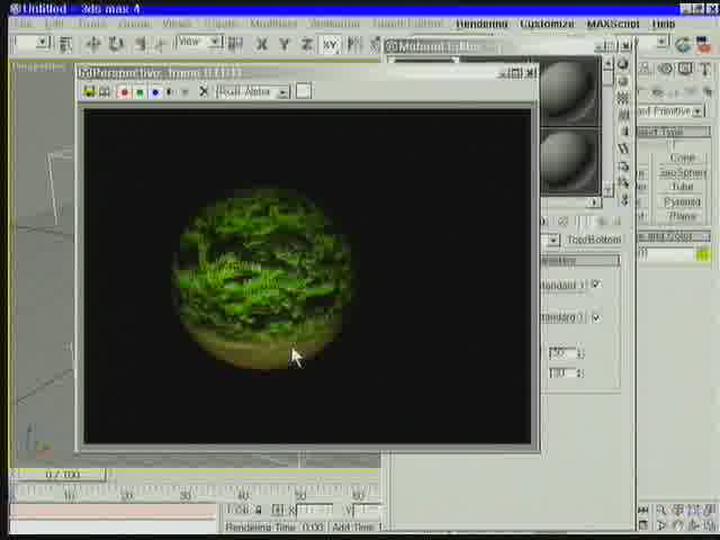
Task: Click the X coordinate input field
Action: tap(315, 510)
